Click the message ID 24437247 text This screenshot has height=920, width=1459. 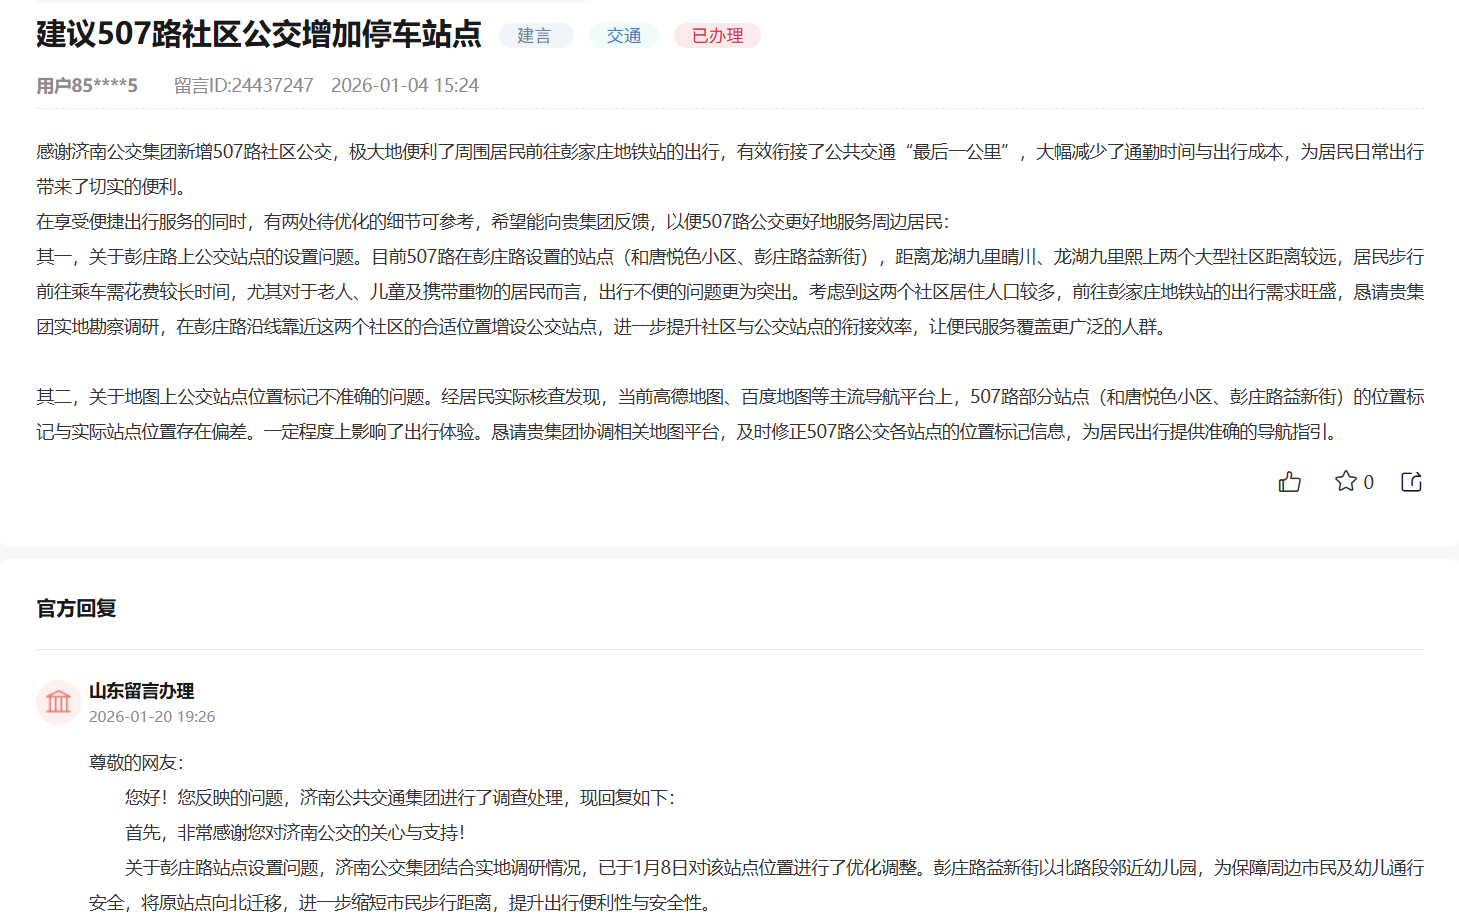coord(239,85)
